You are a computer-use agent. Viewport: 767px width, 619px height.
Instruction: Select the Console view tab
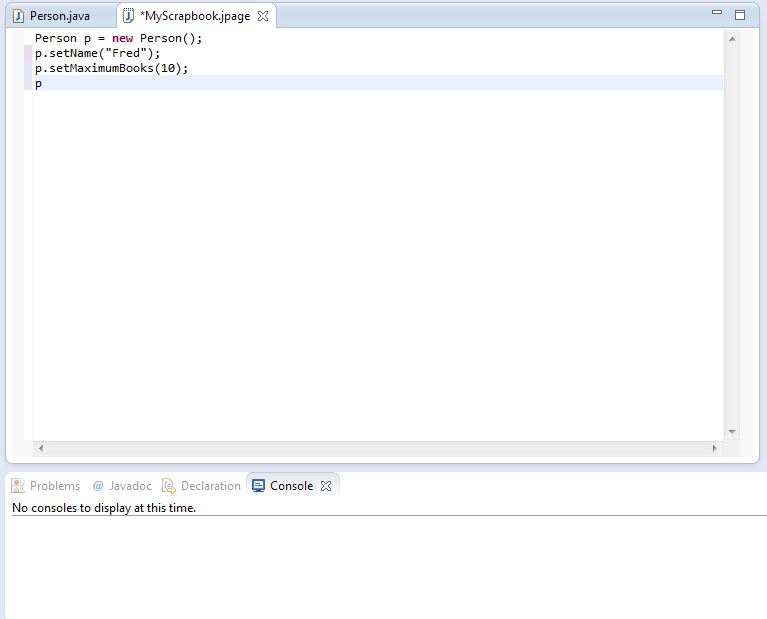coord(292,486)
